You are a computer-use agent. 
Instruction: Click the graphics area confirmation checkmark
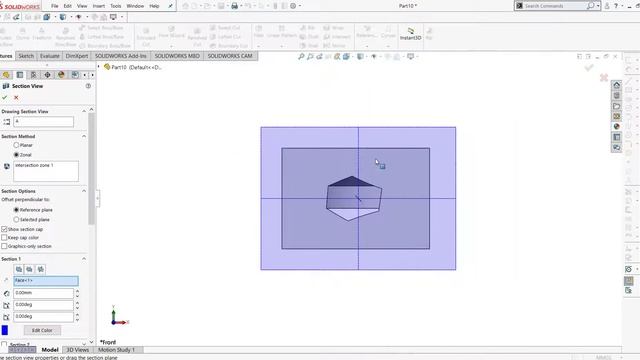tap(589, 67)
